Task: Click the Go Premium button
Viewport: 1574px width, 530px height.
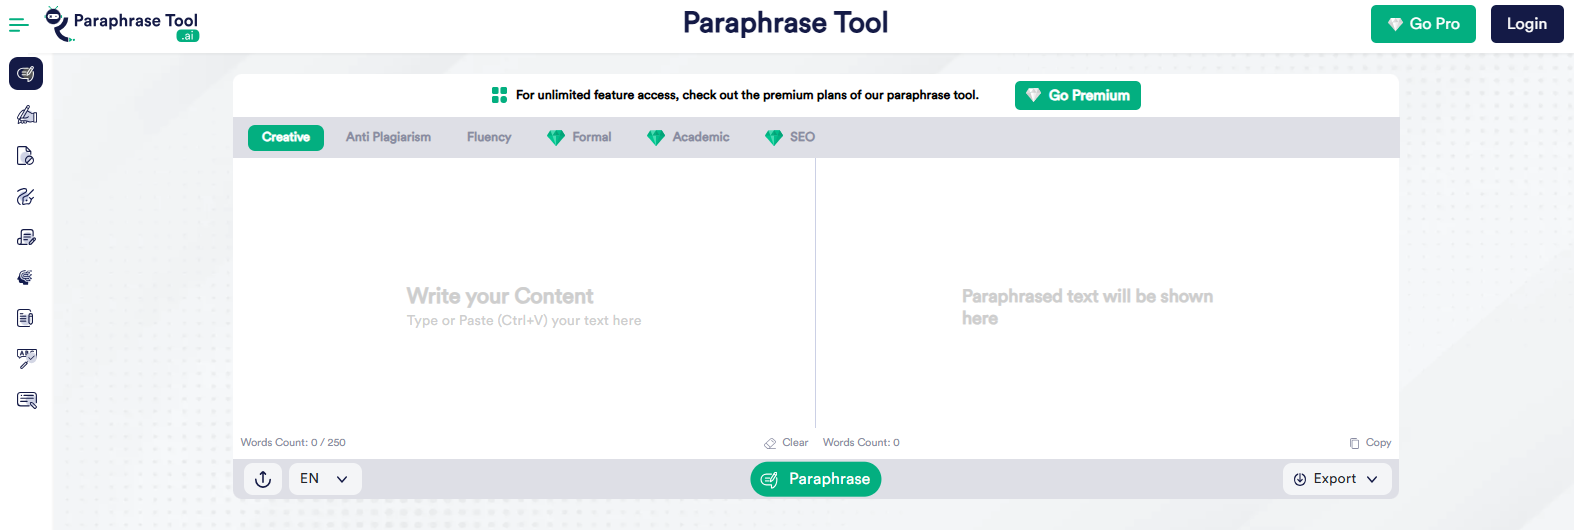Action: coord(1078,95)
